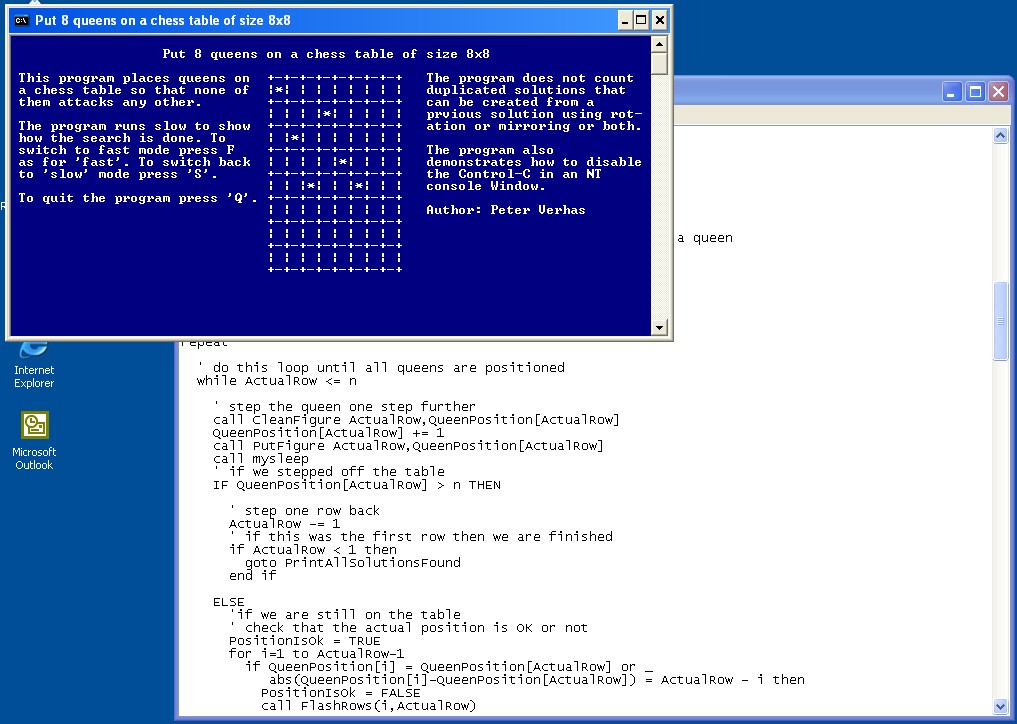Click the code editor scroll up arrow
Image resolution: width=1017 pixels, height=724 pixels.
pyautogui.click(x=1001, y=135)
